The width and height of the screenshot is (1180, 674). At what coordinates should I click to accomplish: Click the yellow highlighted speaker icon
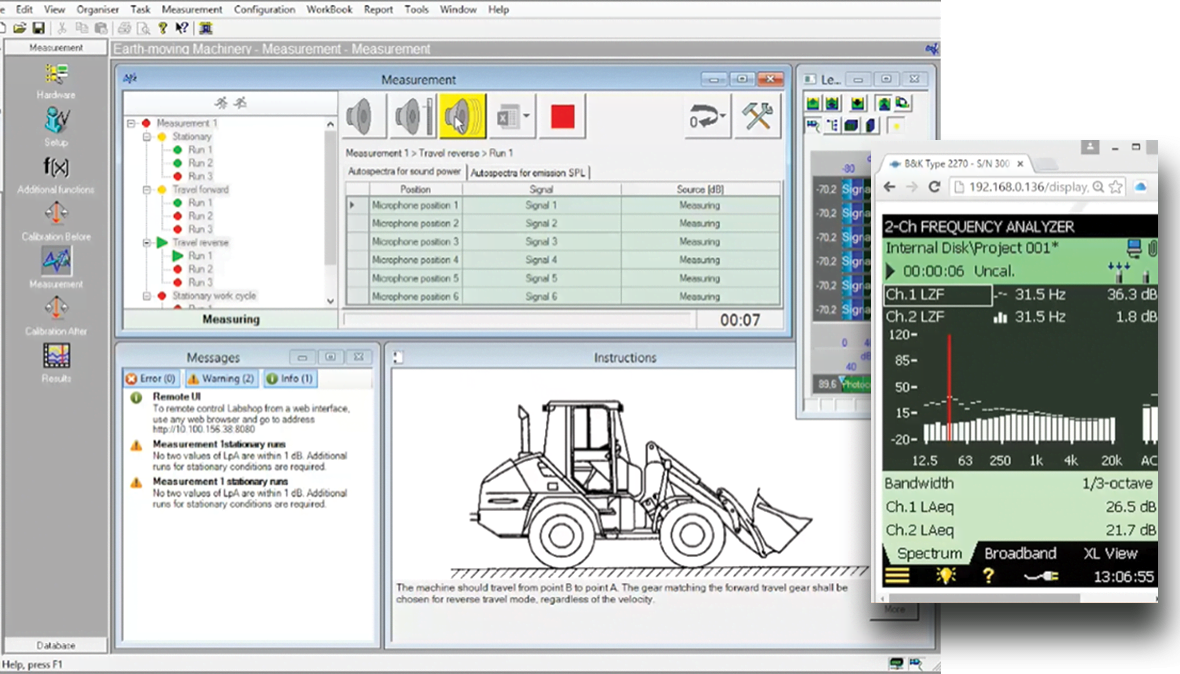(x=462, y=118)
